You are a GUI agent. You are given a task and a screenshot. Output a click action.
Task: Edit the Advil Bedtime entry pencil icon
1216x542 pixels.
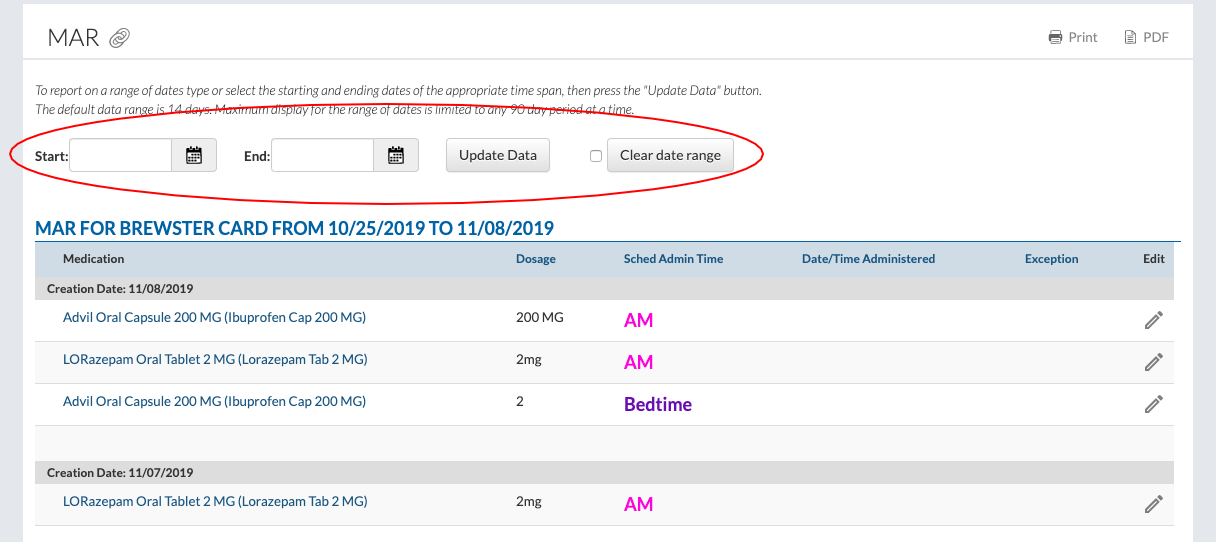pos(1153,404)
